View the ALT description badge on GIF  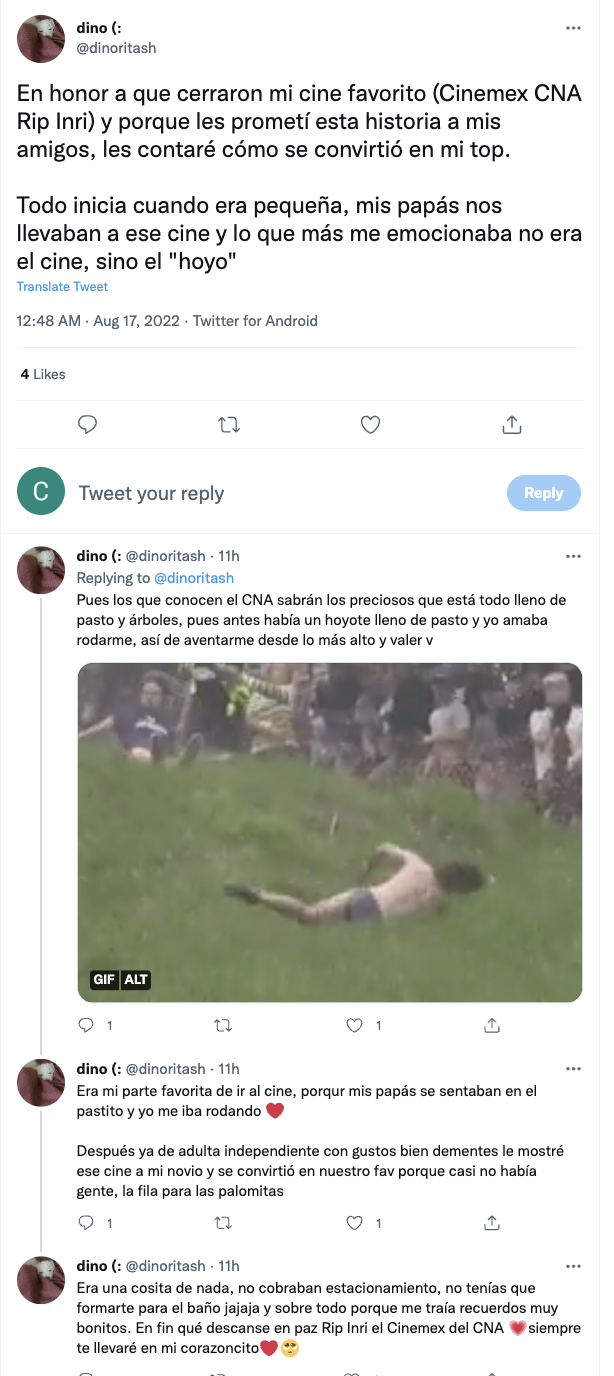click(x=136, y=980)
